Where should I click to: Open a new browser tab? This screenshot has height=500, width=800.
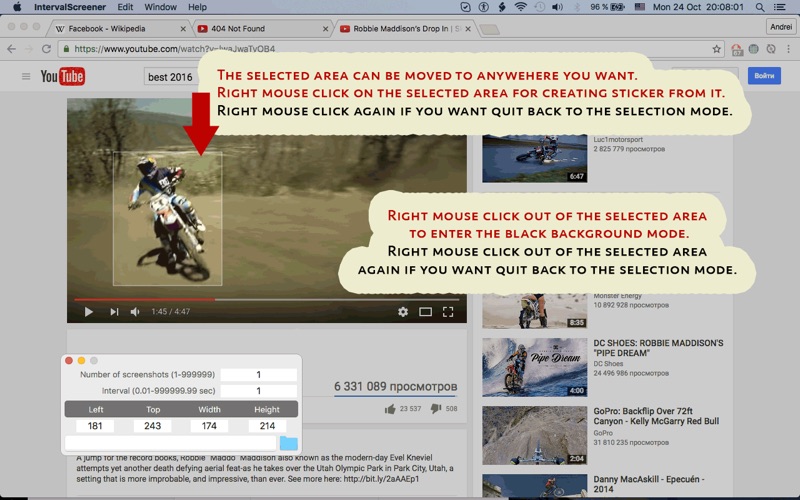tap(490, 30)
